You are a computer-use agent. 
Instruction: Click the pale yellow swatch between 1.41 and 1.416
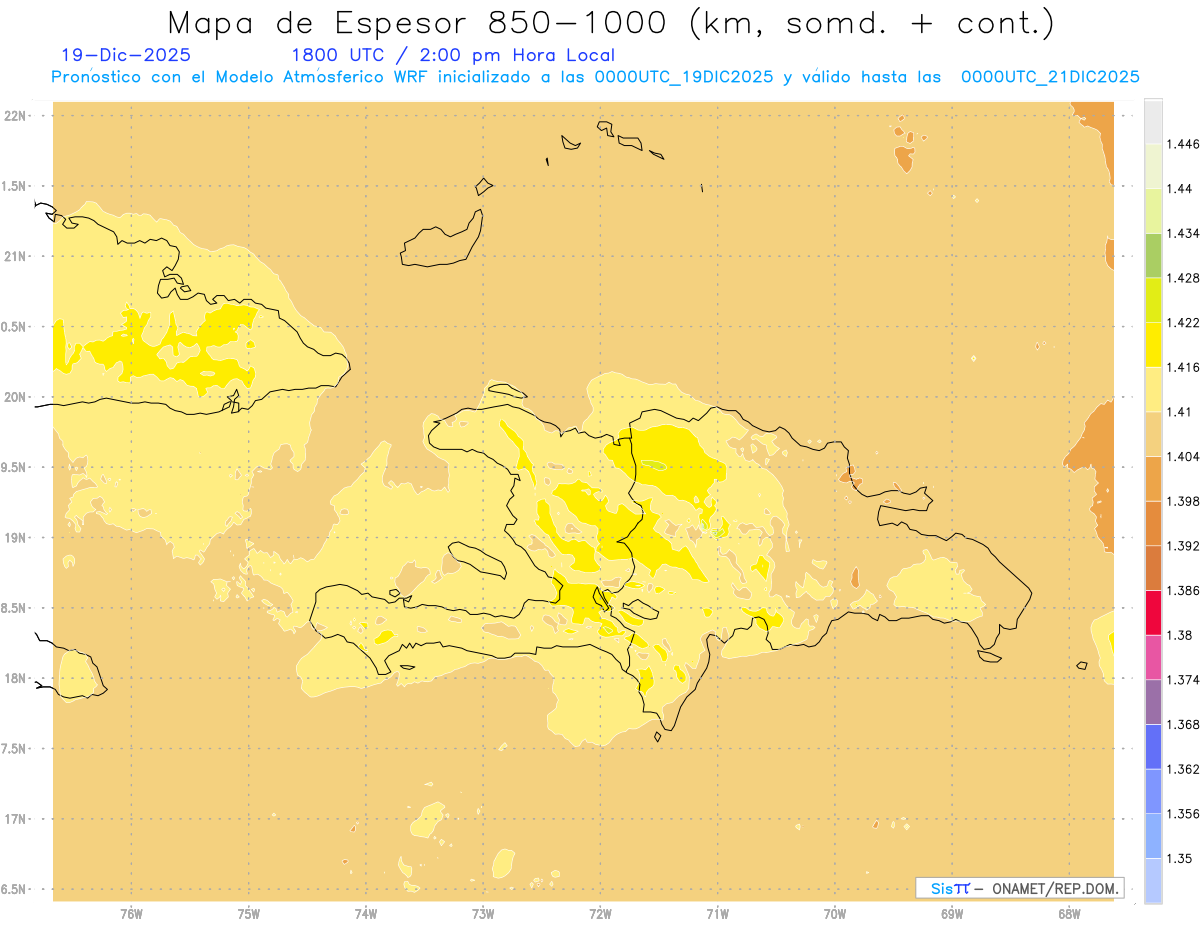(x=1153, y=389)
